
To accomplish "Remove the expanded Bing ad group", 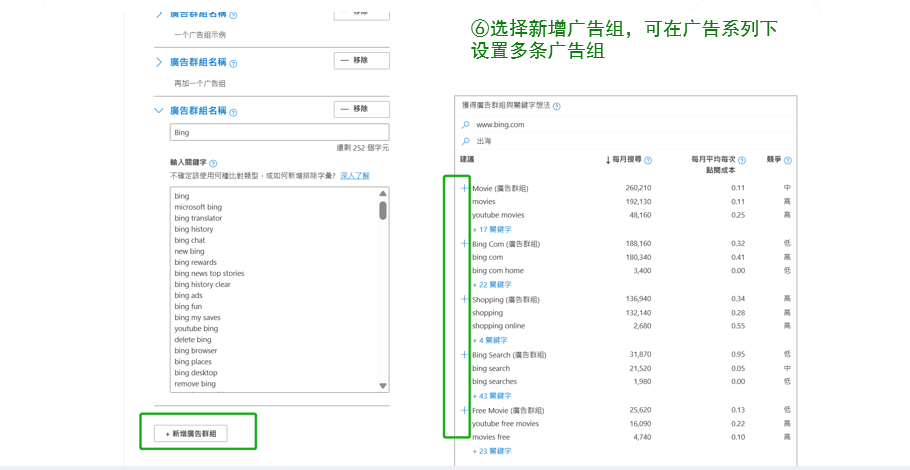I will [x=362, y=109].
